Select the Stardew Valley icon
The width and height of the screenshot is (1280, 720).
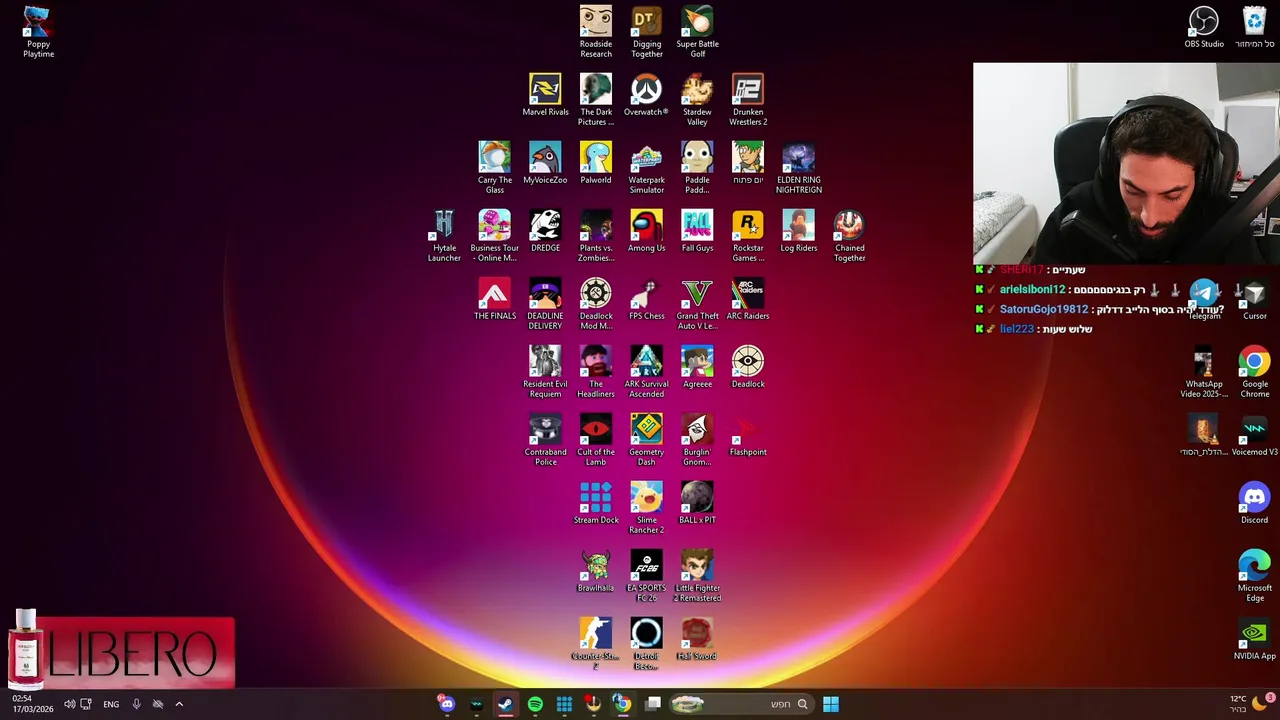[697, 100]
